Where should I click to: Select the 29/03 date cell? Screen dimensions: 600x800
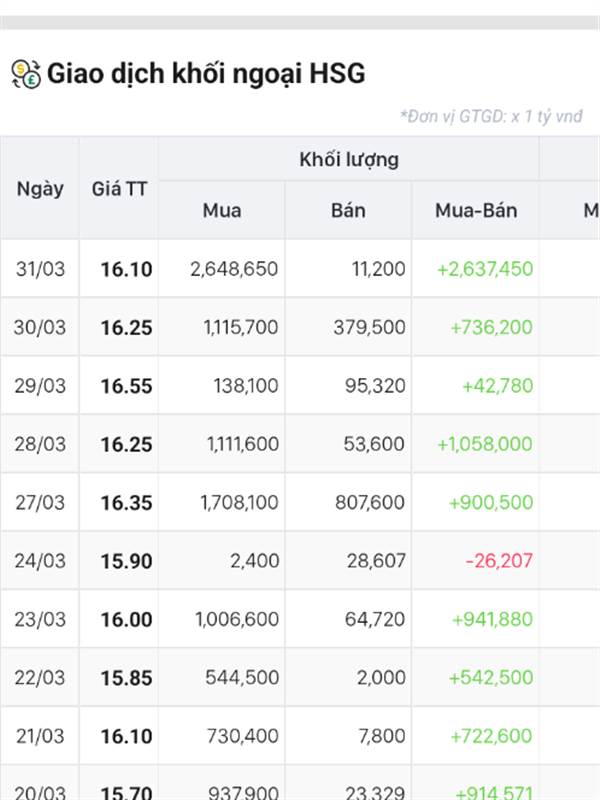[x=40, y=386]
